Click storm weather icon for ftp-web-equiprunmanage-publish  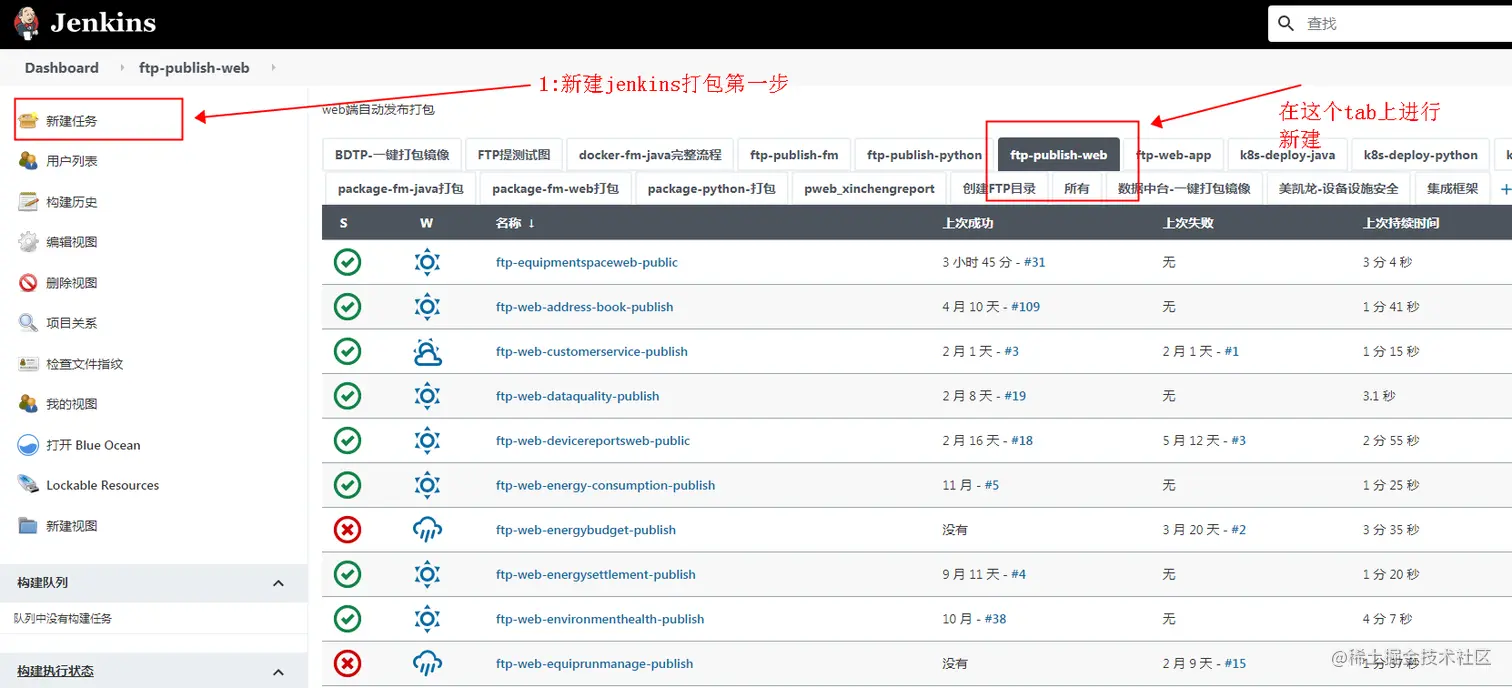point(427,663)
